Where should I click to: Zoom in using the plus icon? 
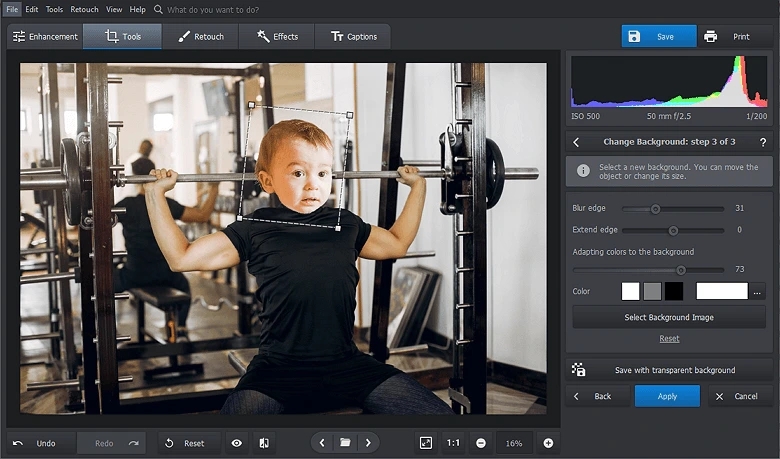(548, 443)
